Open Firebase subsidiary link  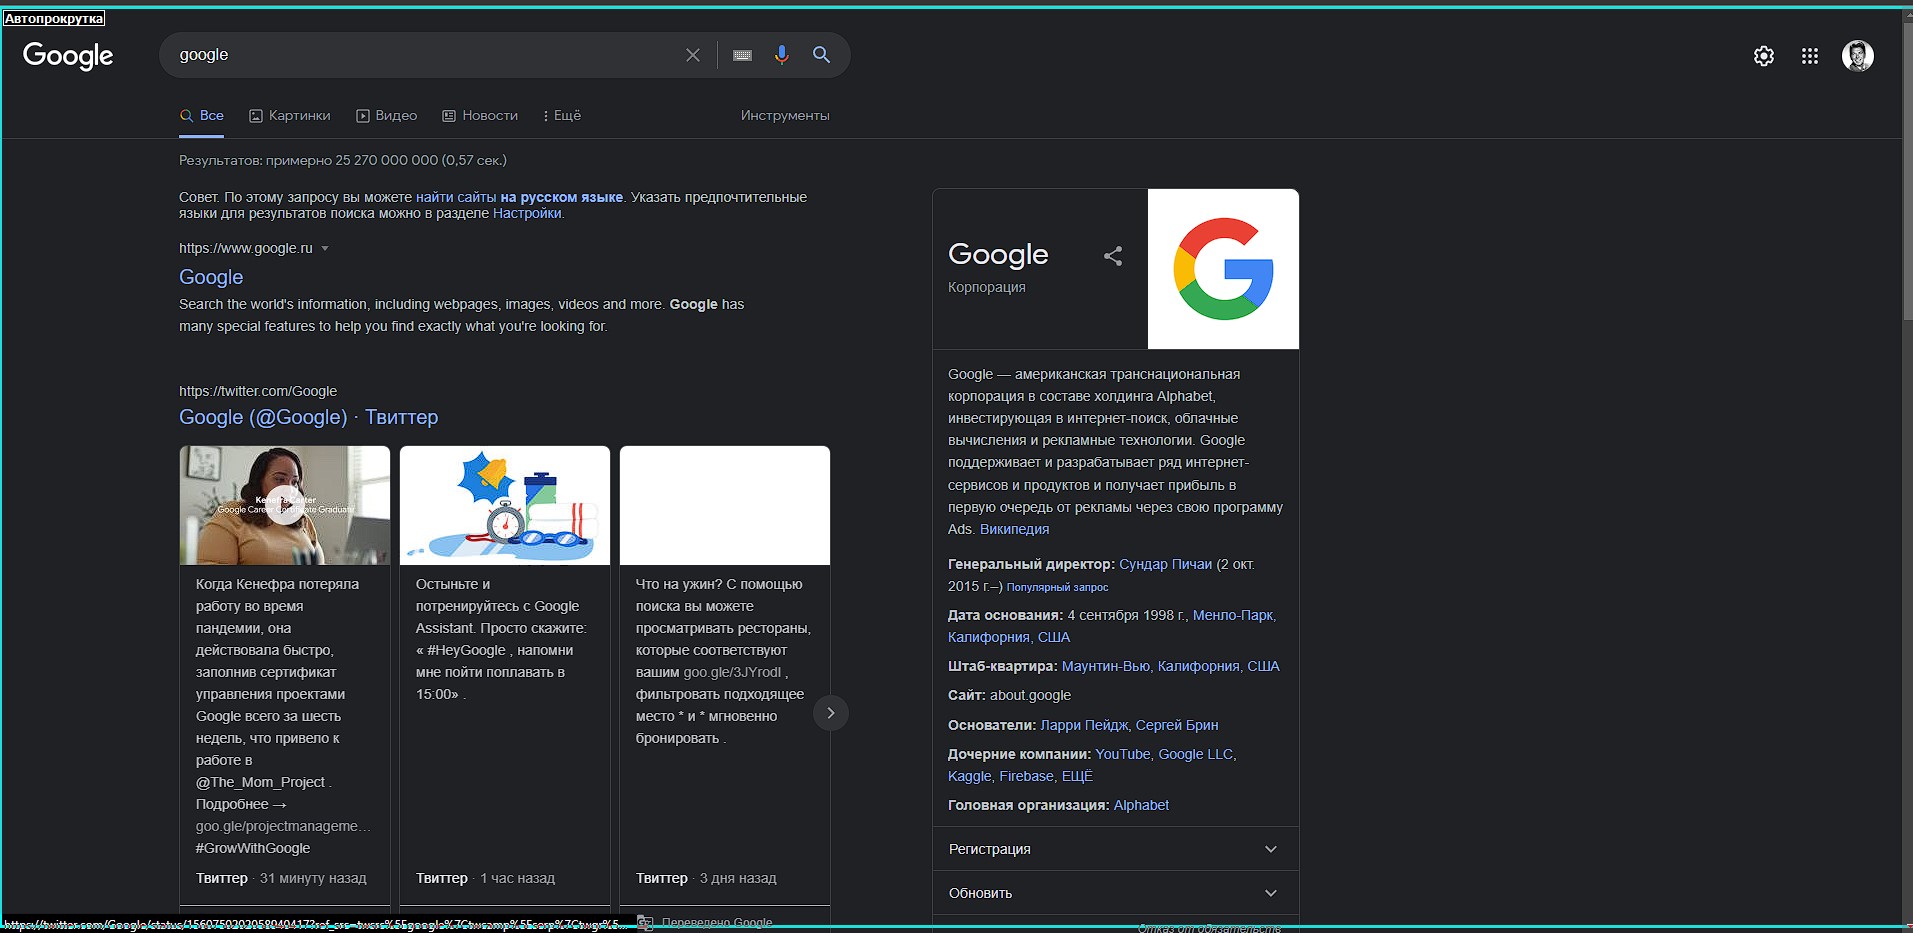[1026, 776]
